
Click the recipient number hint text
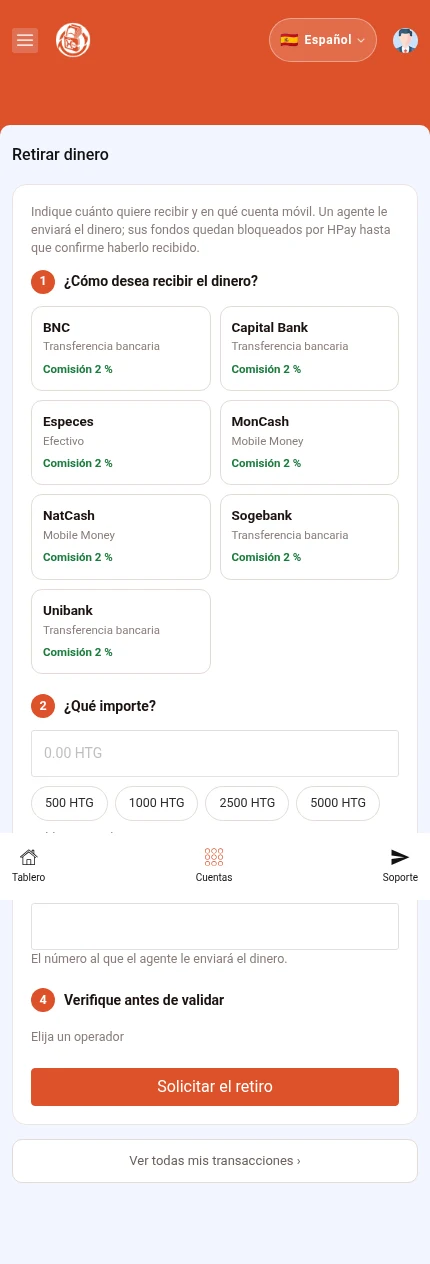tap(159, 959)
